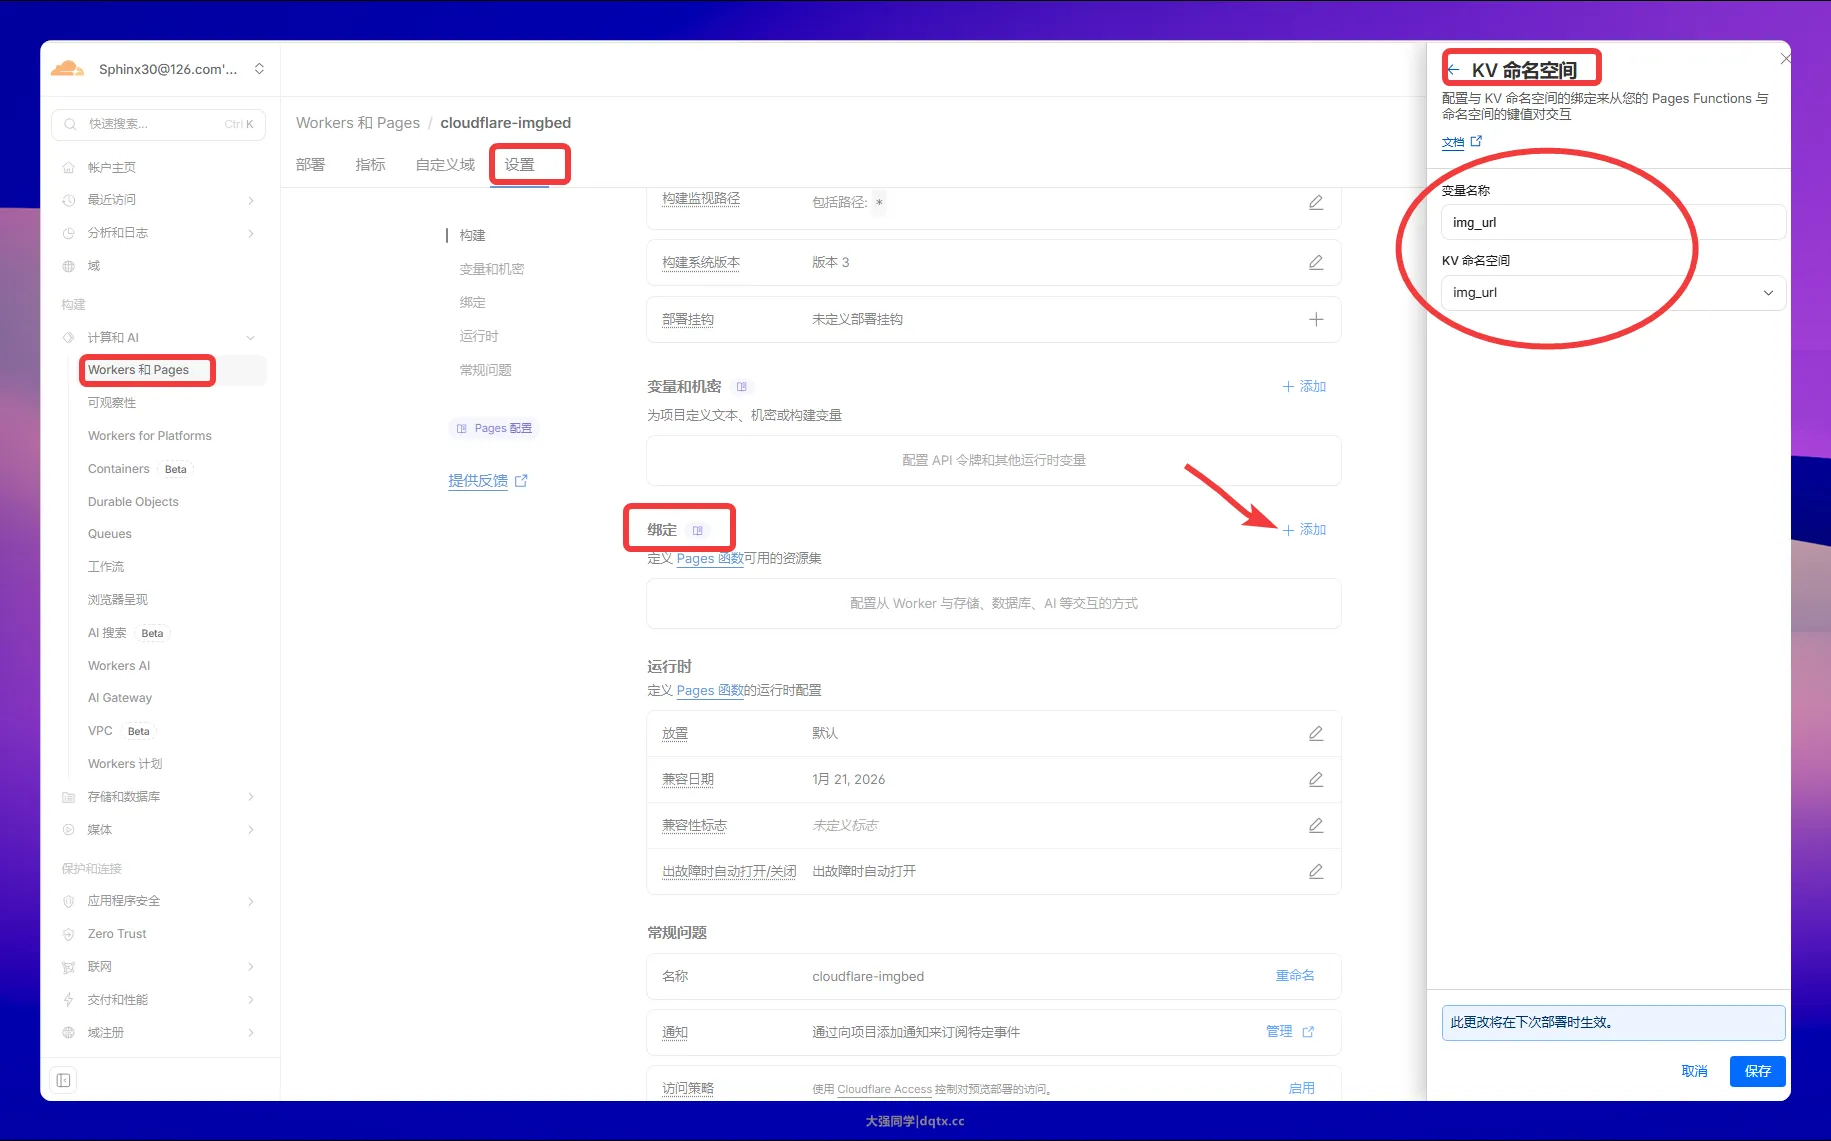The width and height of the screenshot is (1831, 1141).
Task: Click the Cloudflare logo icon
Action: [x=67, y=69]
